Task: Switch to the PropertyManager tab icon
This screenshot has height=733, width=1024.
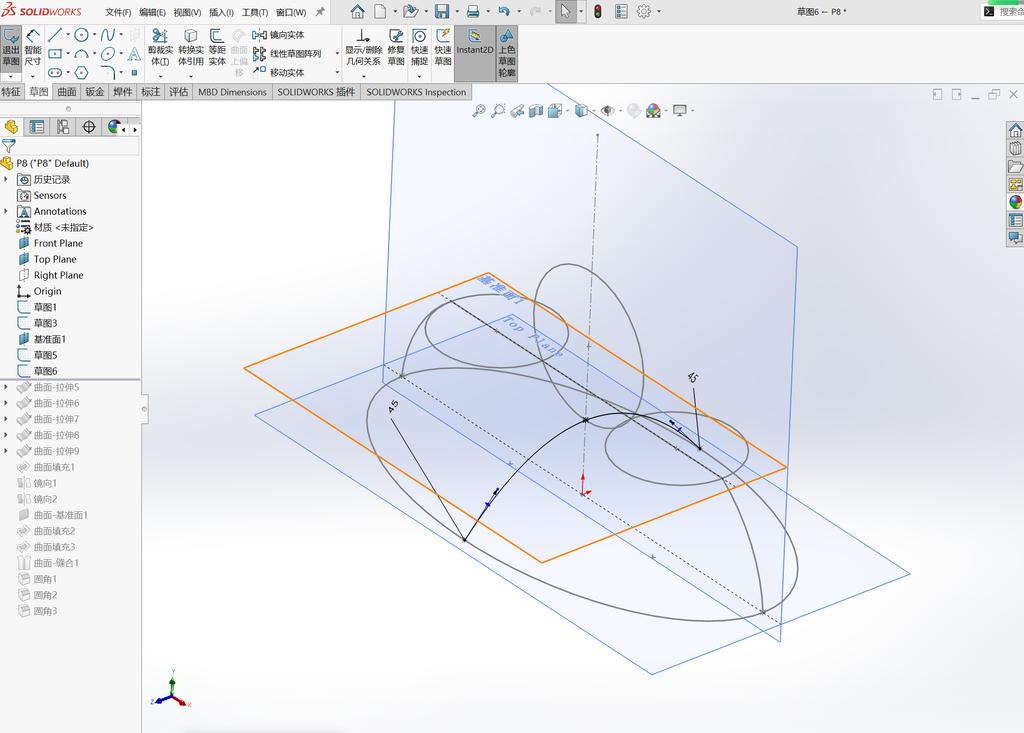Action: tap(37, 127)
